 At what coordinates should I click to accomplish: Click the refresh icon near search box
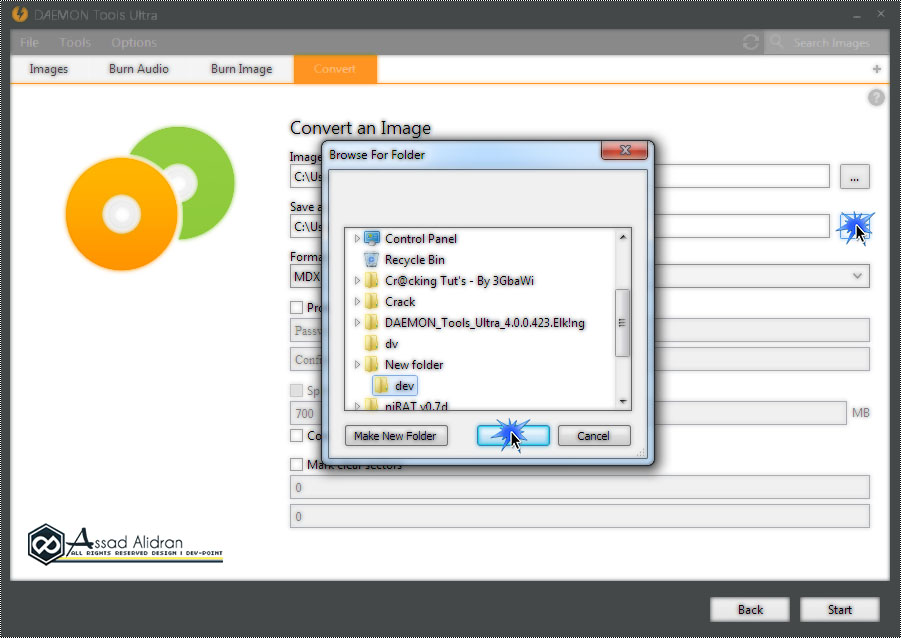[750, 43]
